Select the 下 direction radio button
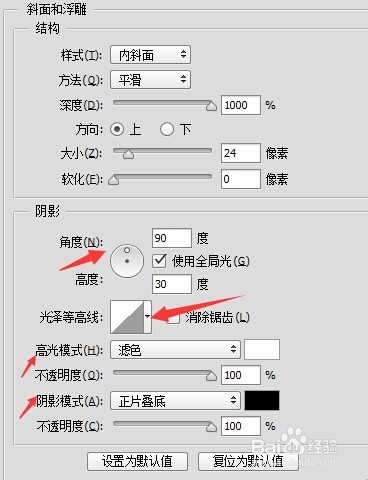 point(167,129)
